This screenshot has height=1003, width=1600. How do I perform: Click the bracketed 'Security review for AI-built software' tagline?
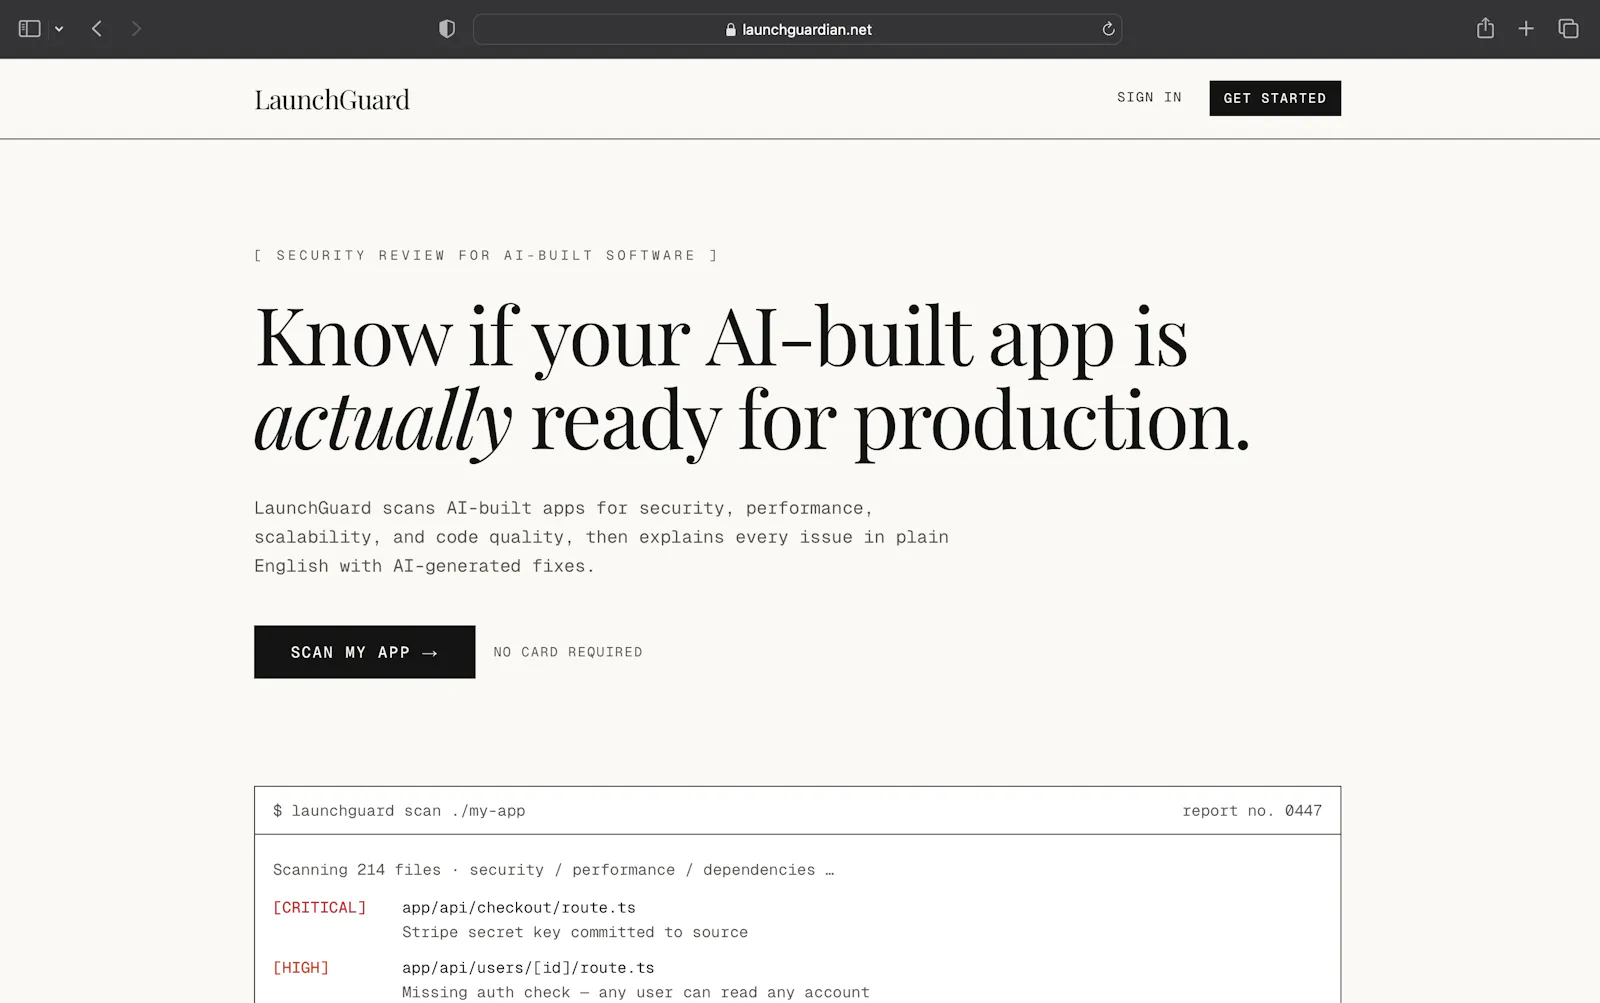(x=486, y=255)
